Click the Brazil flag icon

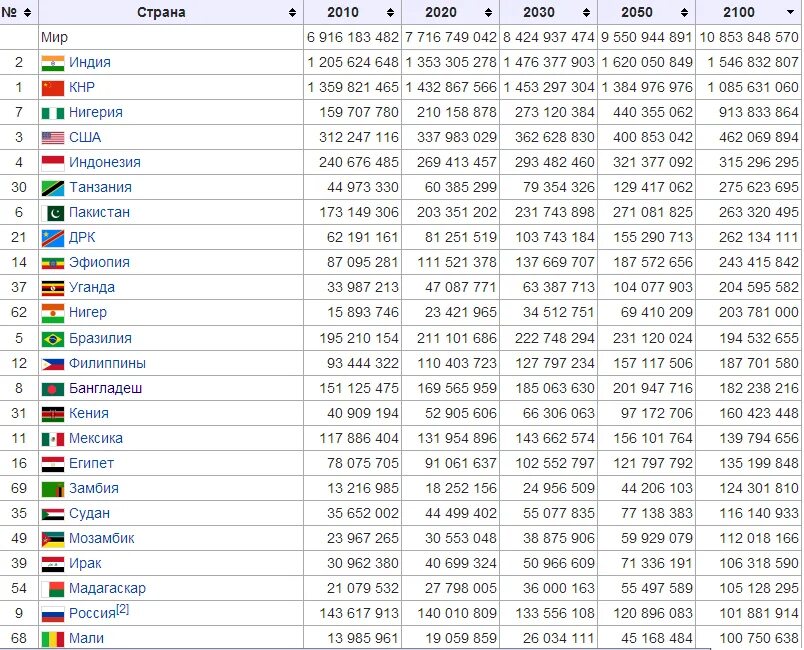tap(52, 338)
